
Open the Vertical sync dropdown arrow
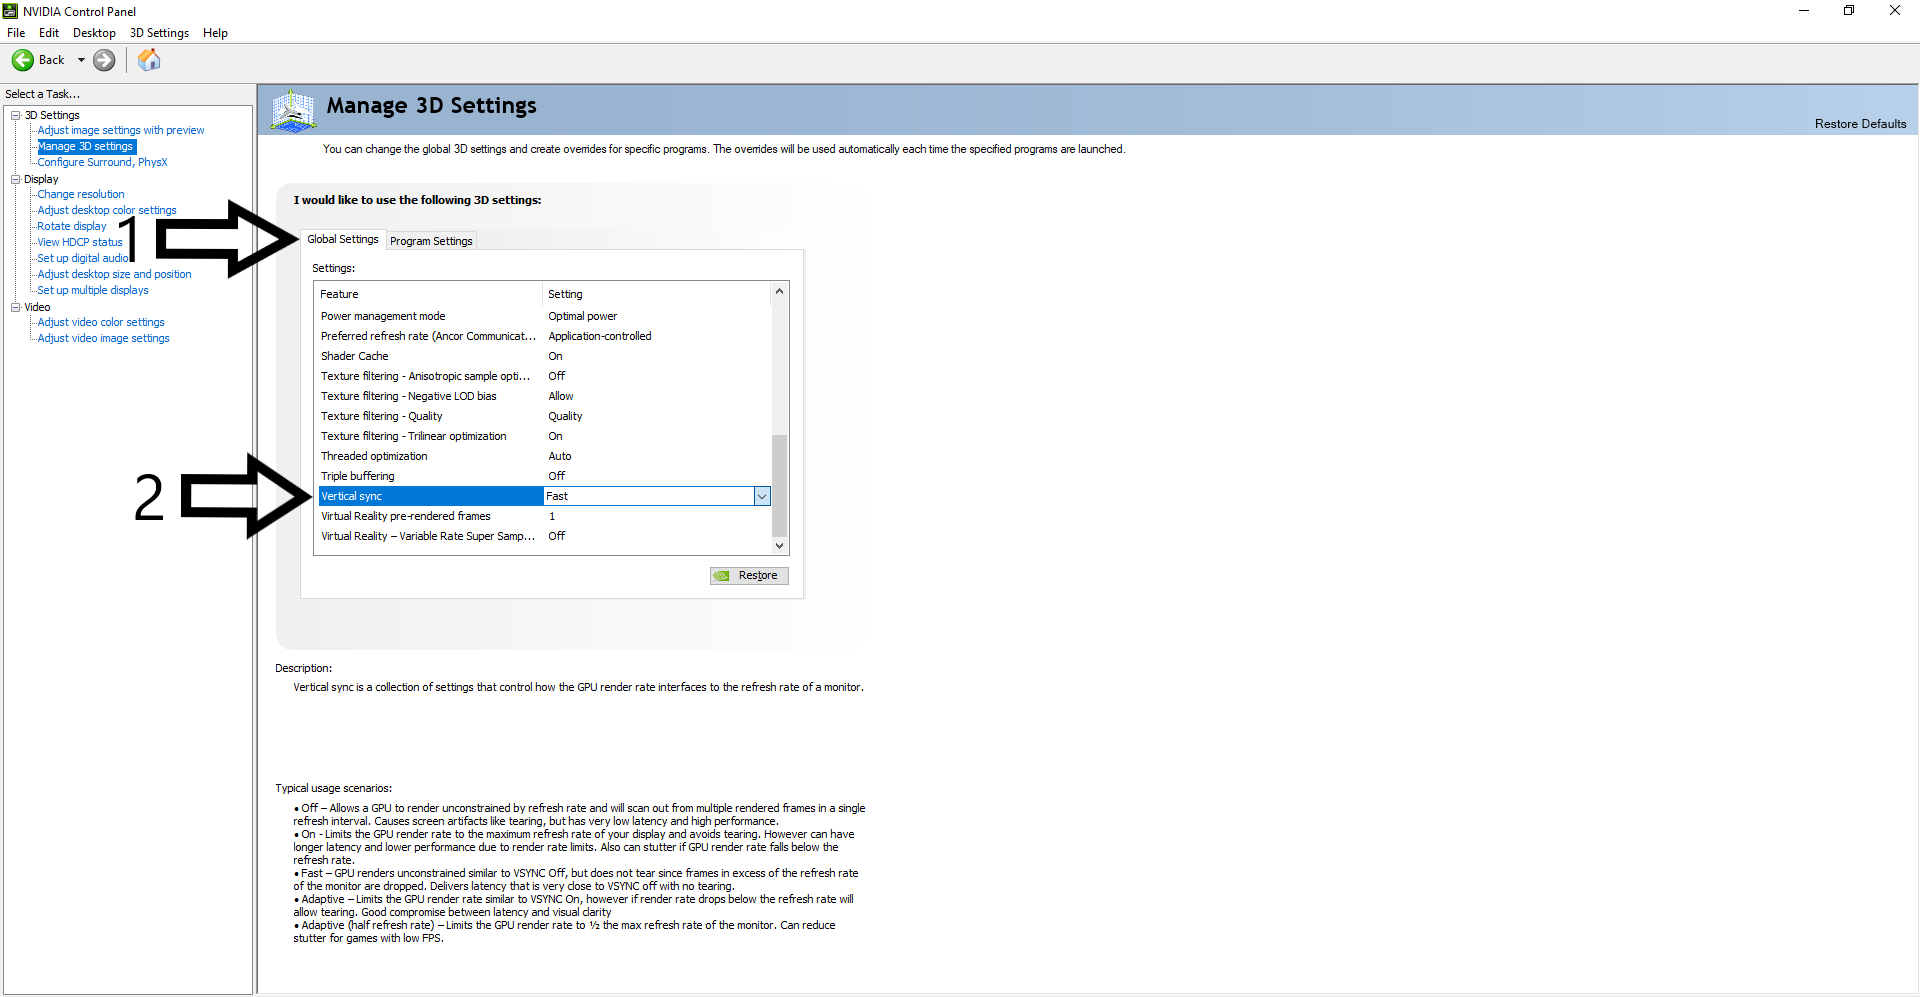762,496
